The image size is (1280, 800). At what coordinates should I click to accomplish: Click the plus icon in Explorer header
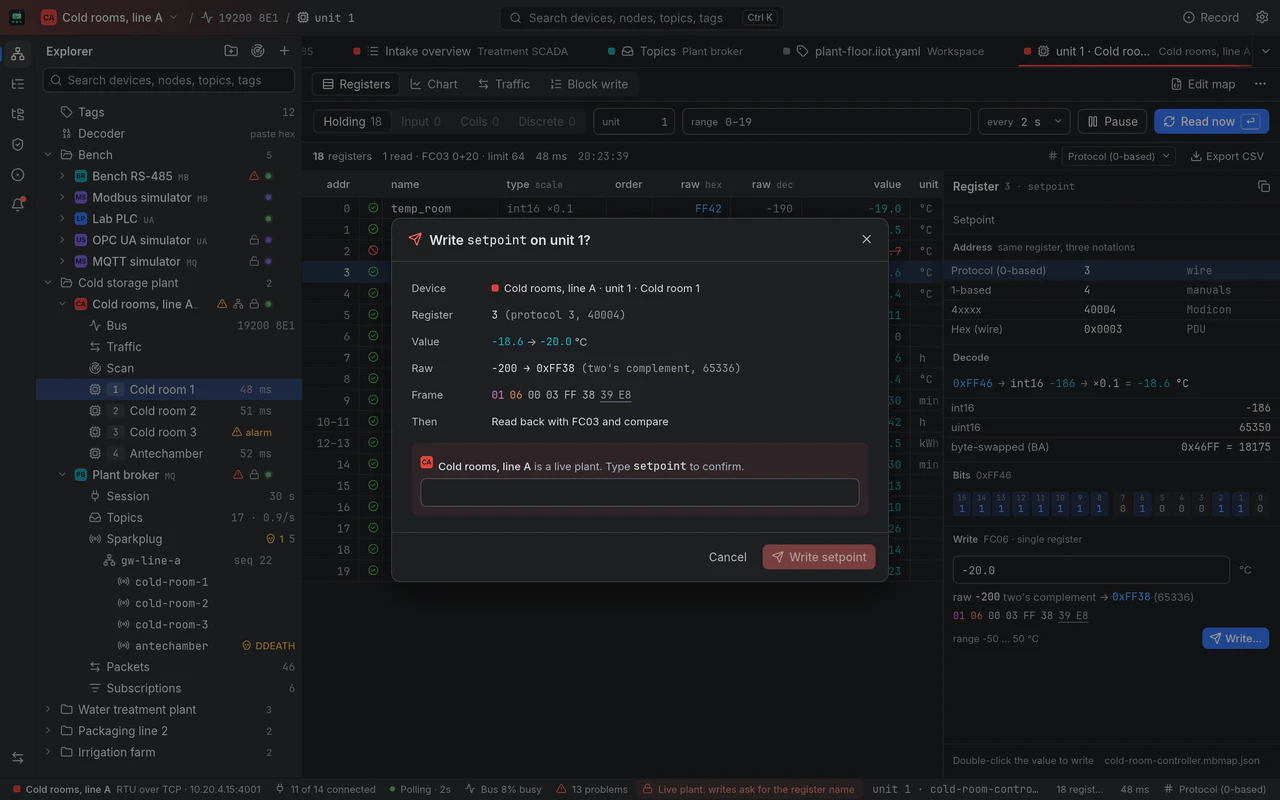pyautogui.click(x=285, y=51)
